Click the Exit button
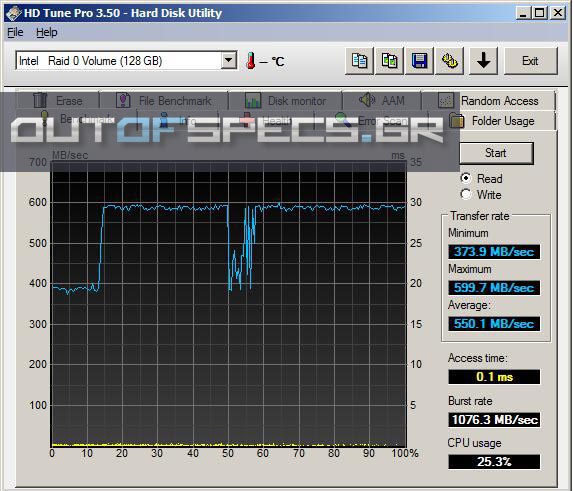 click(x=531, y=61)
